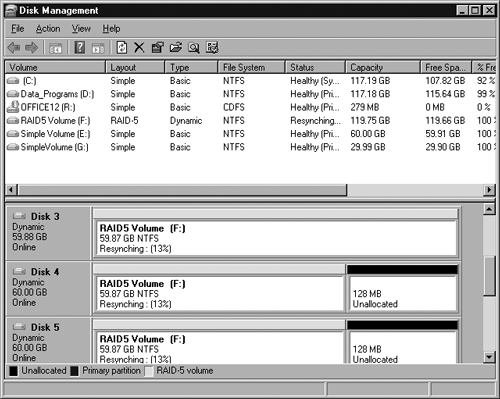Select Disk 4's 128 MB Unallocated space
The image size is (500, 399).
[x=402, y=294]
